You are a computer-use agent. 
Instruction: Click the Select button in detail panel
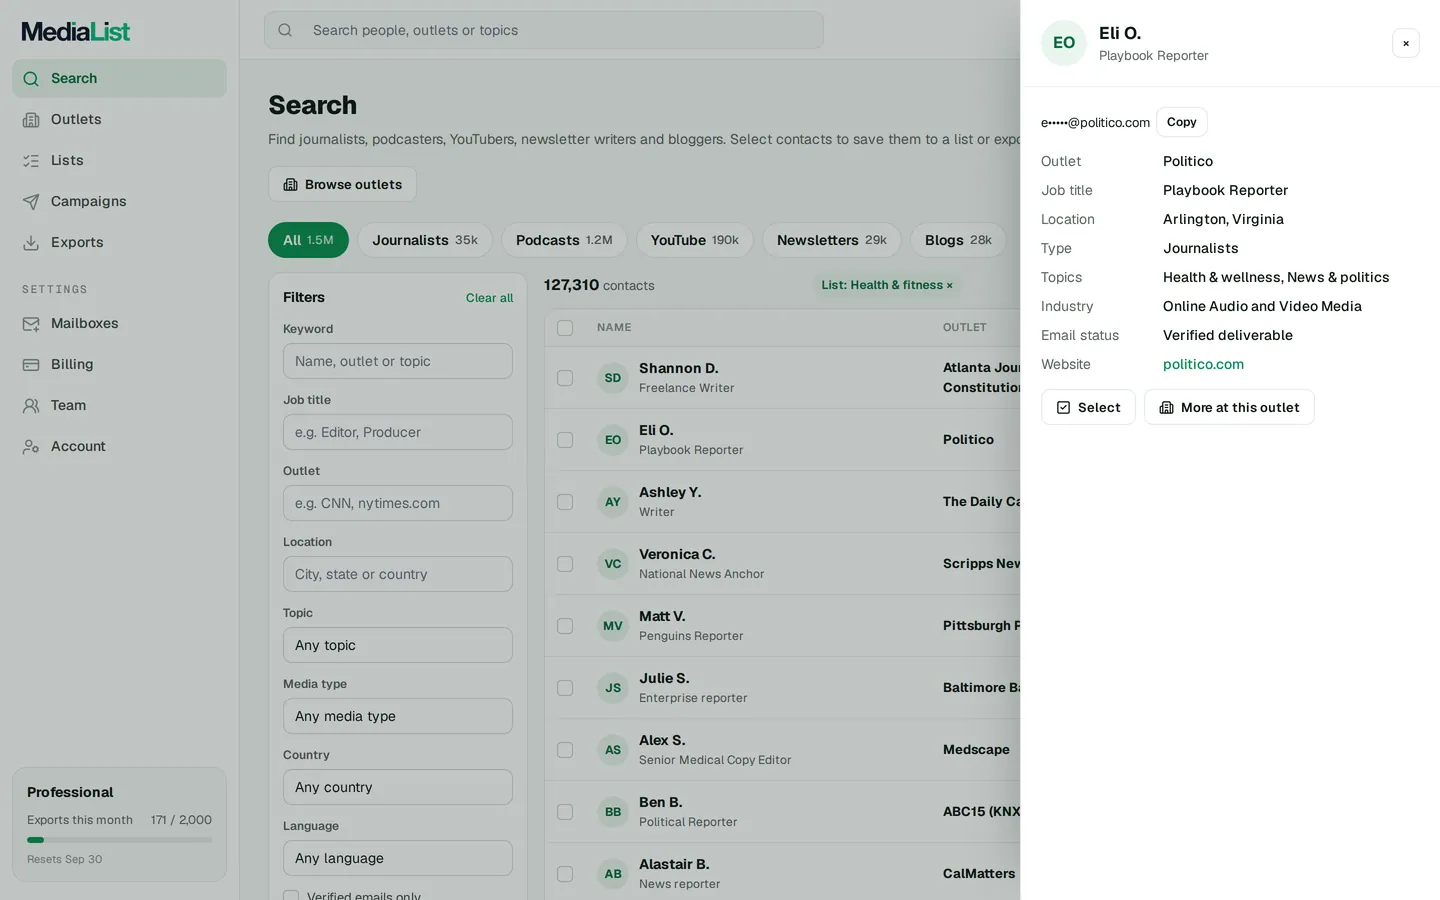pyautogui.click(x=1088, y=407)
